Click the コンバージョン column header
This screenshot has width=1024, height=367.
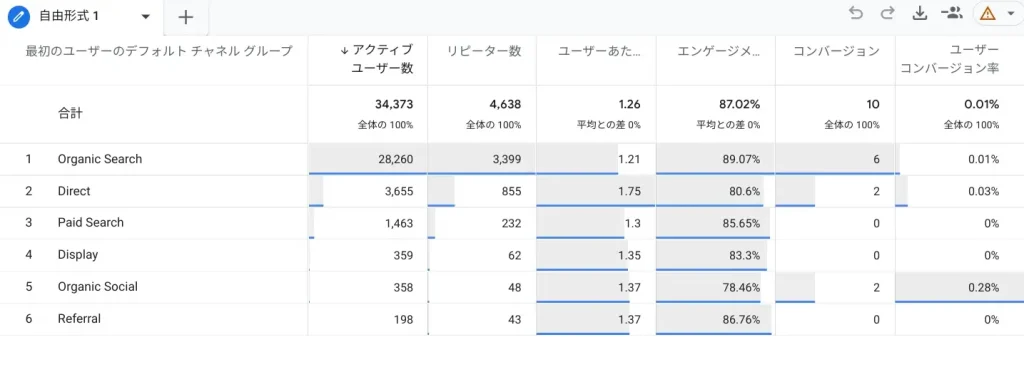click(836, 52)
